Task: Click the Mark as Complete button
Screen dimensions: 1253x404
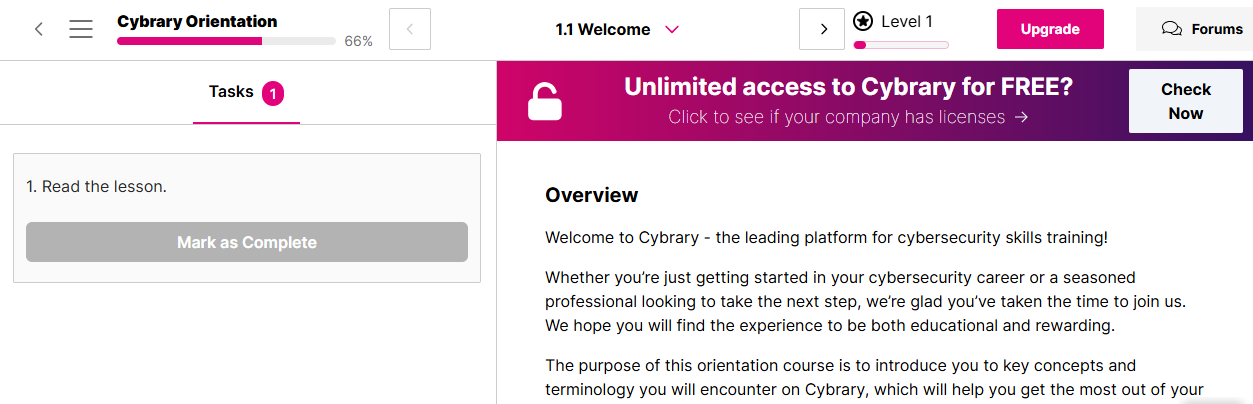Action: click(x=247, y=242)
